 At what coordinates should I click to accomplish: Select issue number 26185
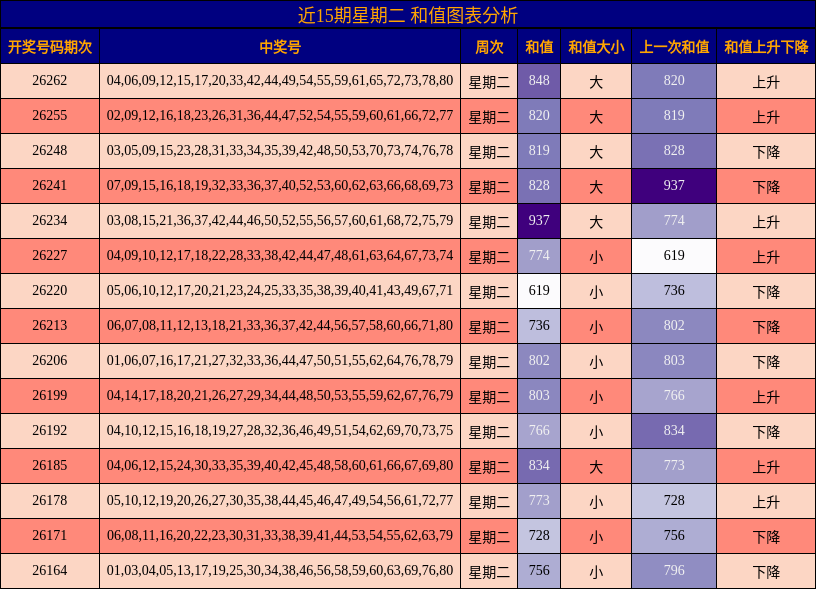pos(50,465)
